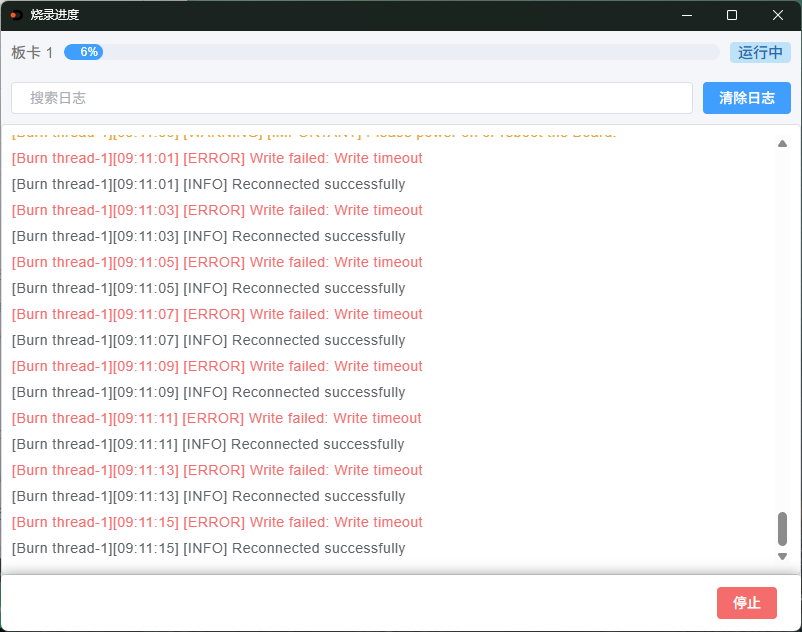Click the 6% progress bar indicator

[x=88, y=52]
